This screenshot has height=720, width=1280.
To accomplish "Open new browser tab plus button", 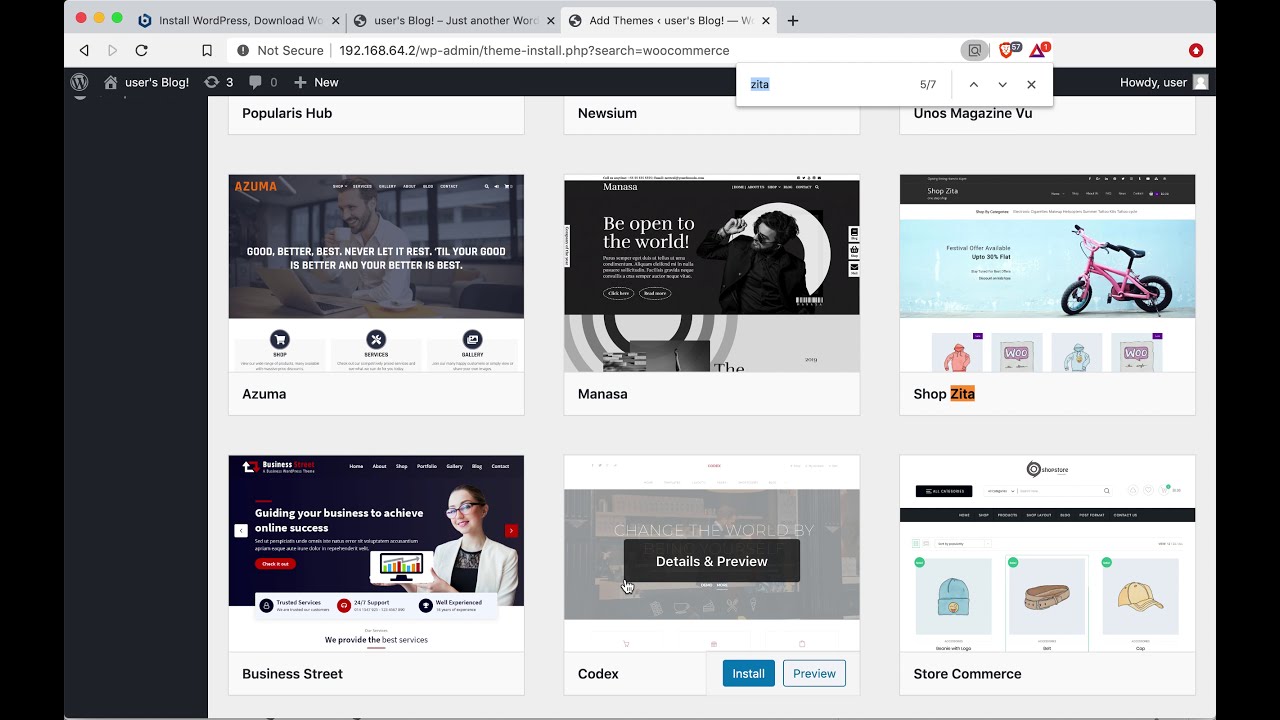I will [x=793, y=20].
